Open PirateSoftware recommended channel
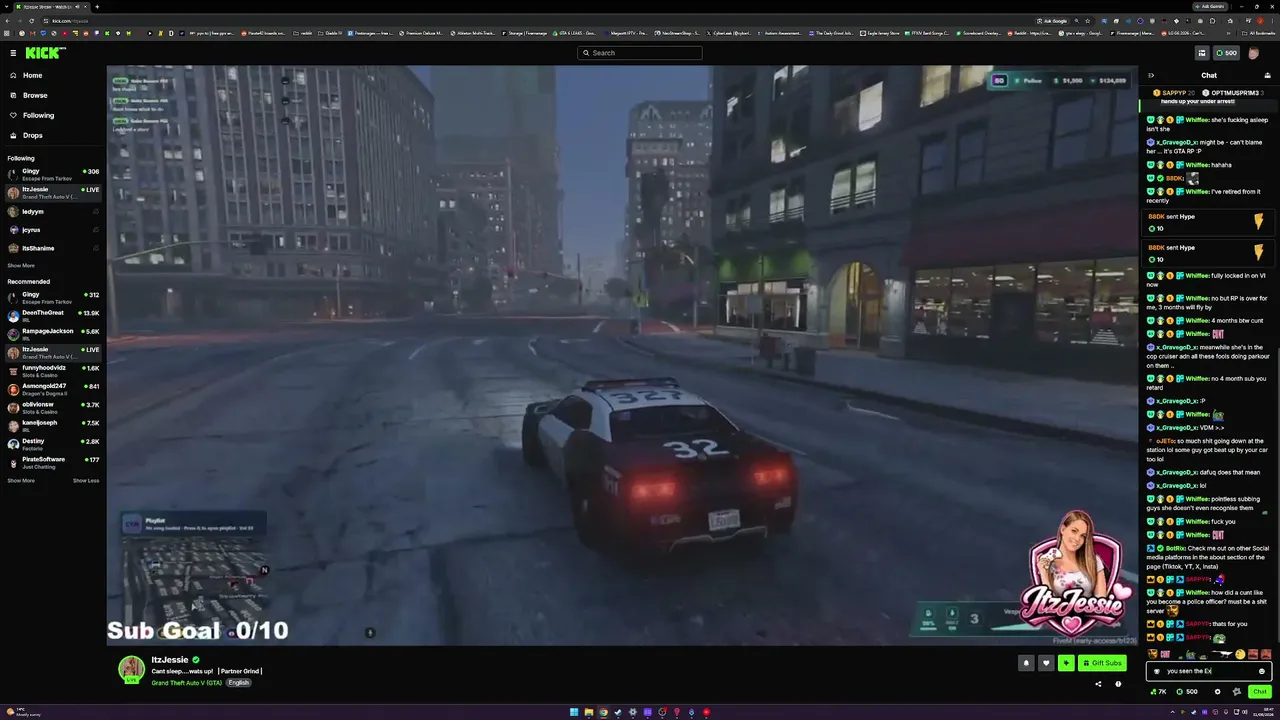 coord(52,462)
